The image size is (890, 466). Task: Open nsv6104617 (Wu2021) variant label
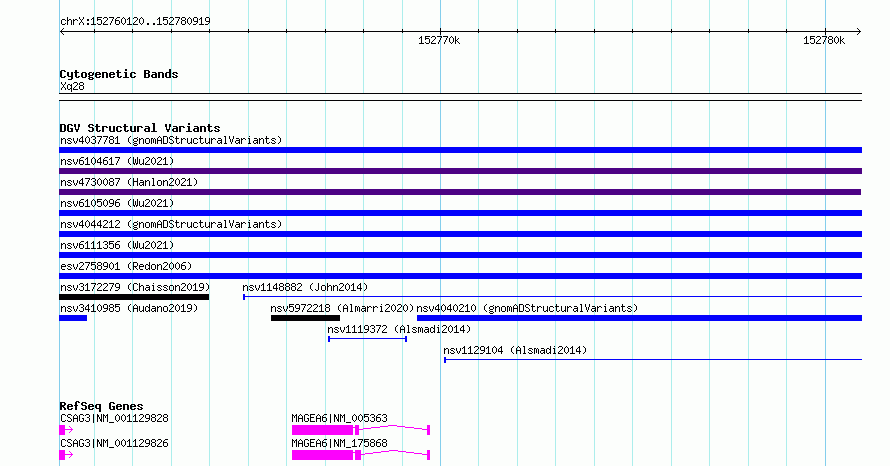(x=117, y=161)
